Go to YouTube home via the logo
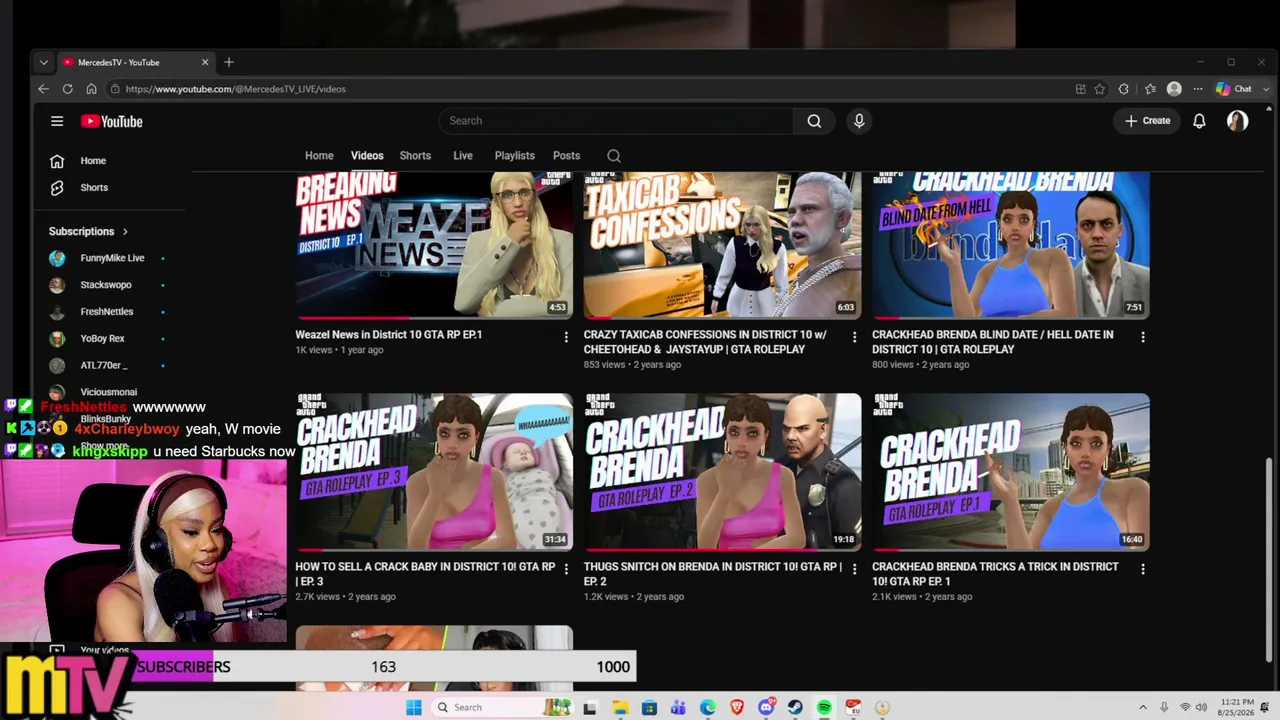The image size is (1280, 720). pos(112,121)
